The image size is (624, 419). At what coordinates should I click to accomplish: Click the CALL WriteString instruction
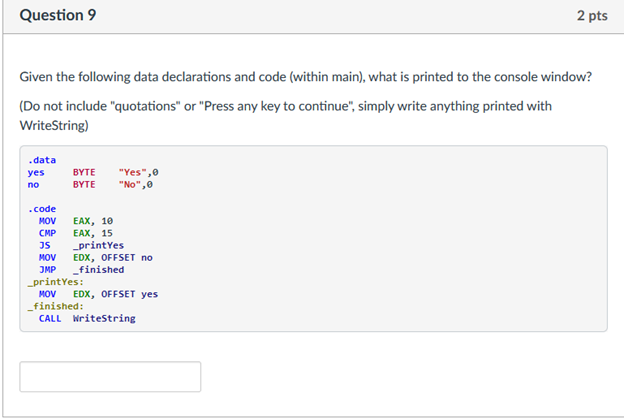click(x=87, y=318)
